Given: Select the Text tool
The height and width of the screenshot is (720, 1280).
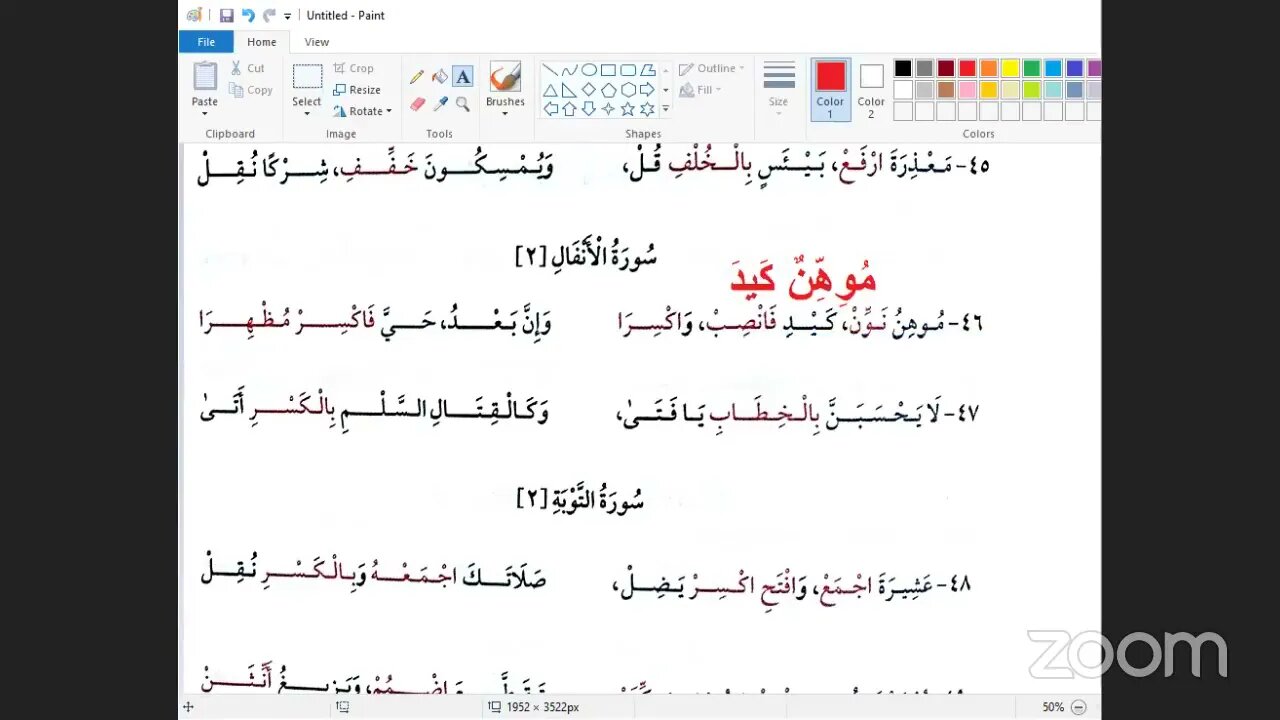Looking at the screenshot, I should tap(463, 77).
